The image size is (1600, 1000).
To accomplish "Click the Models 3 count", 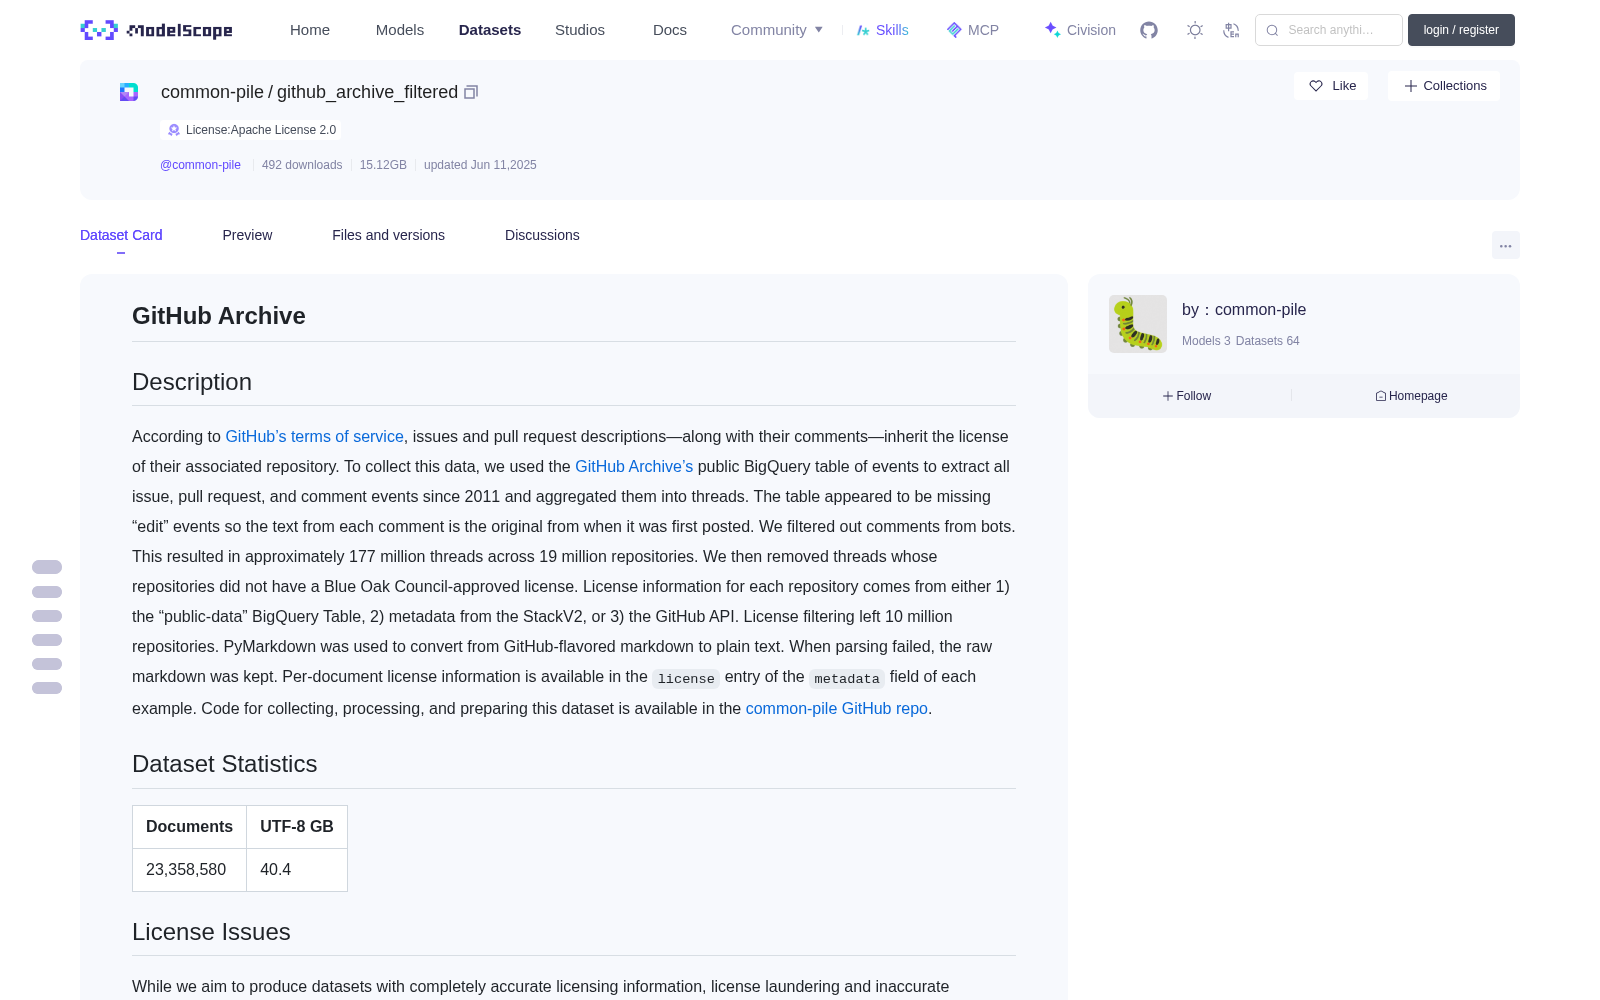I will point(1206,341).
